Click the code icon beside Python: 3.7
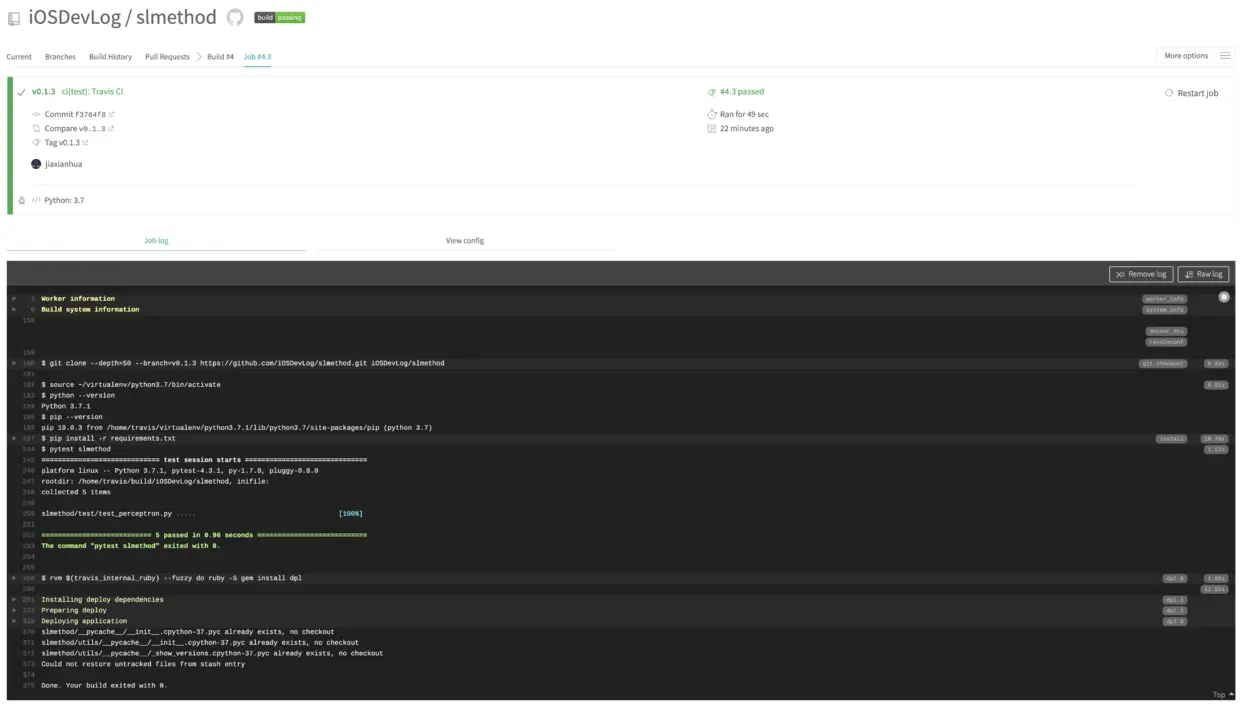Screen dimensions: 1240x712 [36, 200]
